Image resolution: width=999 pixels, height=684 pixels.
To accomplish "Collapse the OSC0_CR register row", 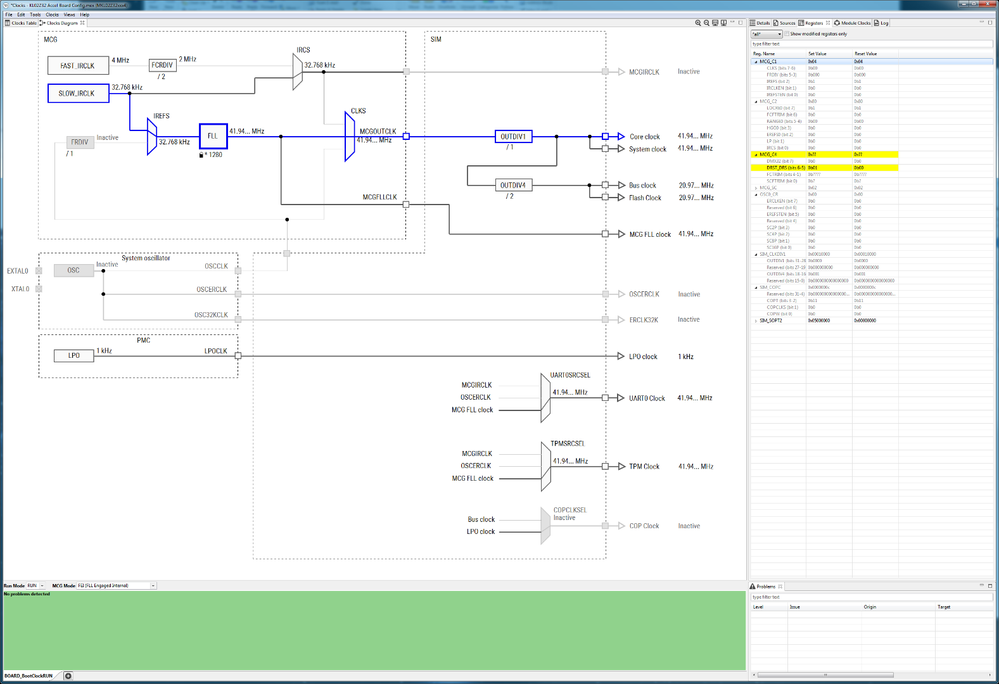I will point(756,194).
